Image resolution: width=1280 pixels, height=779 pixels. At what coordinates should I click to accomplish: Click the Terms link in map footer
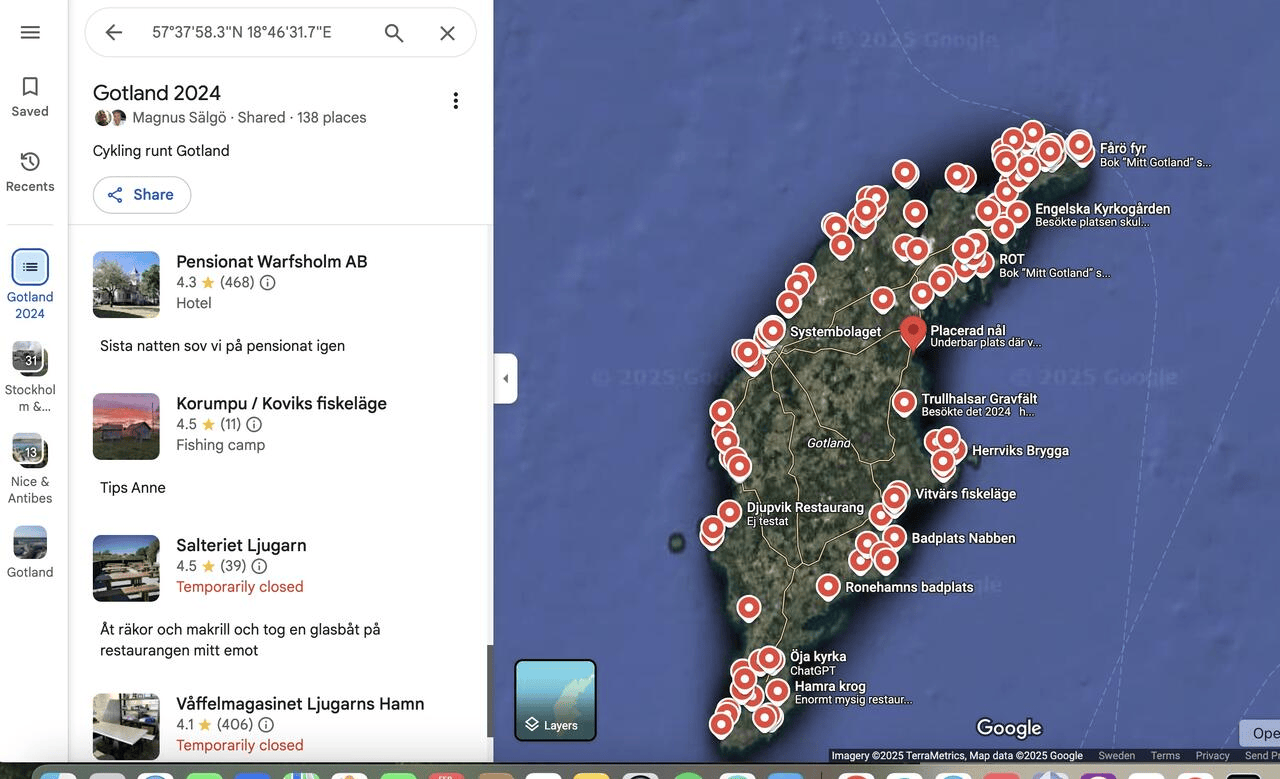1165,756
